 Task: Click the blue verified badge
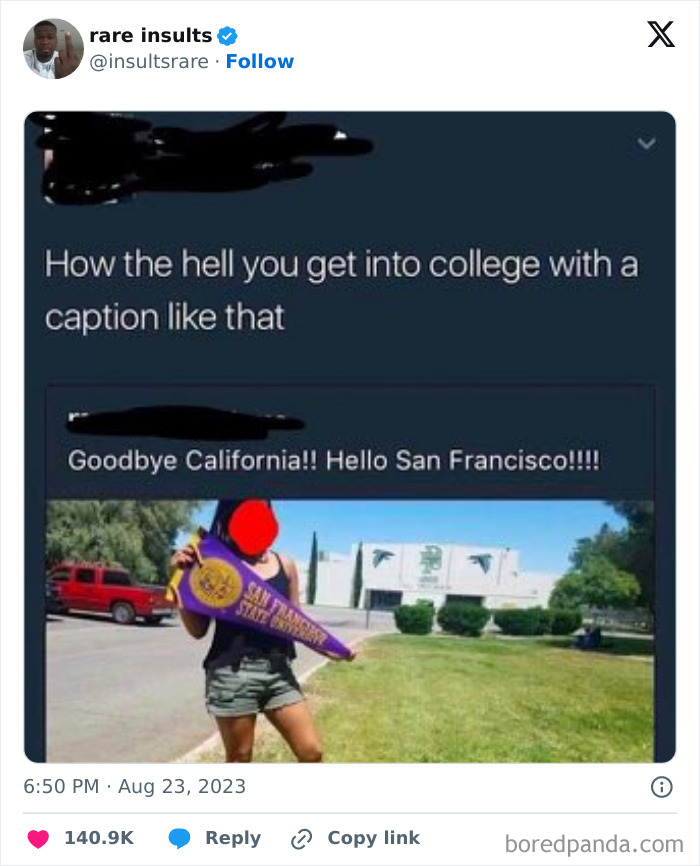[x=227, y=36]
